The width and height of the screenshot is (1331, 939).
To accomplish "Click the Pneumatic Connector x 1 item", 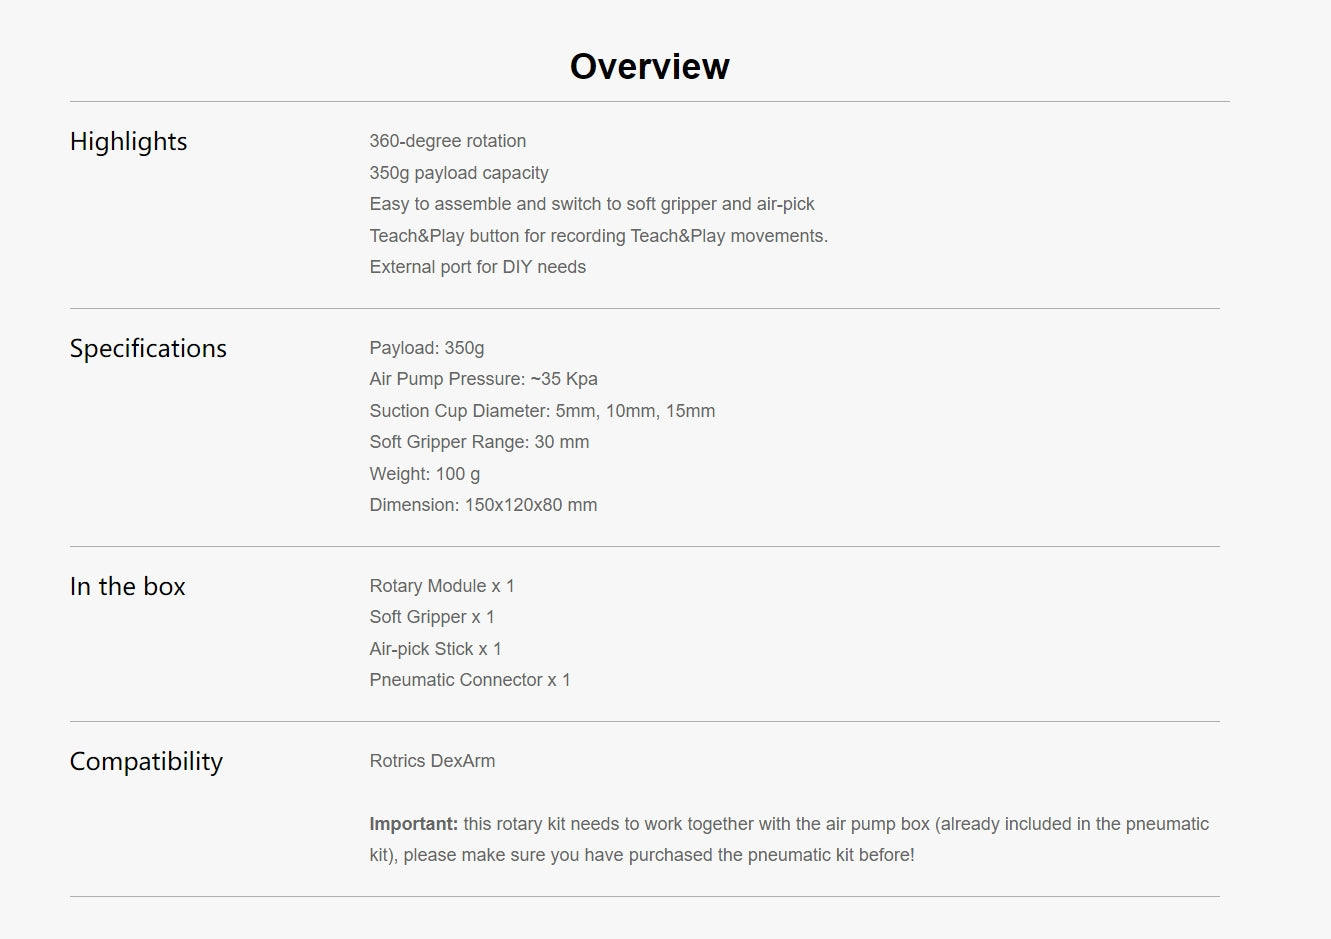I will (x=470, y=680).
